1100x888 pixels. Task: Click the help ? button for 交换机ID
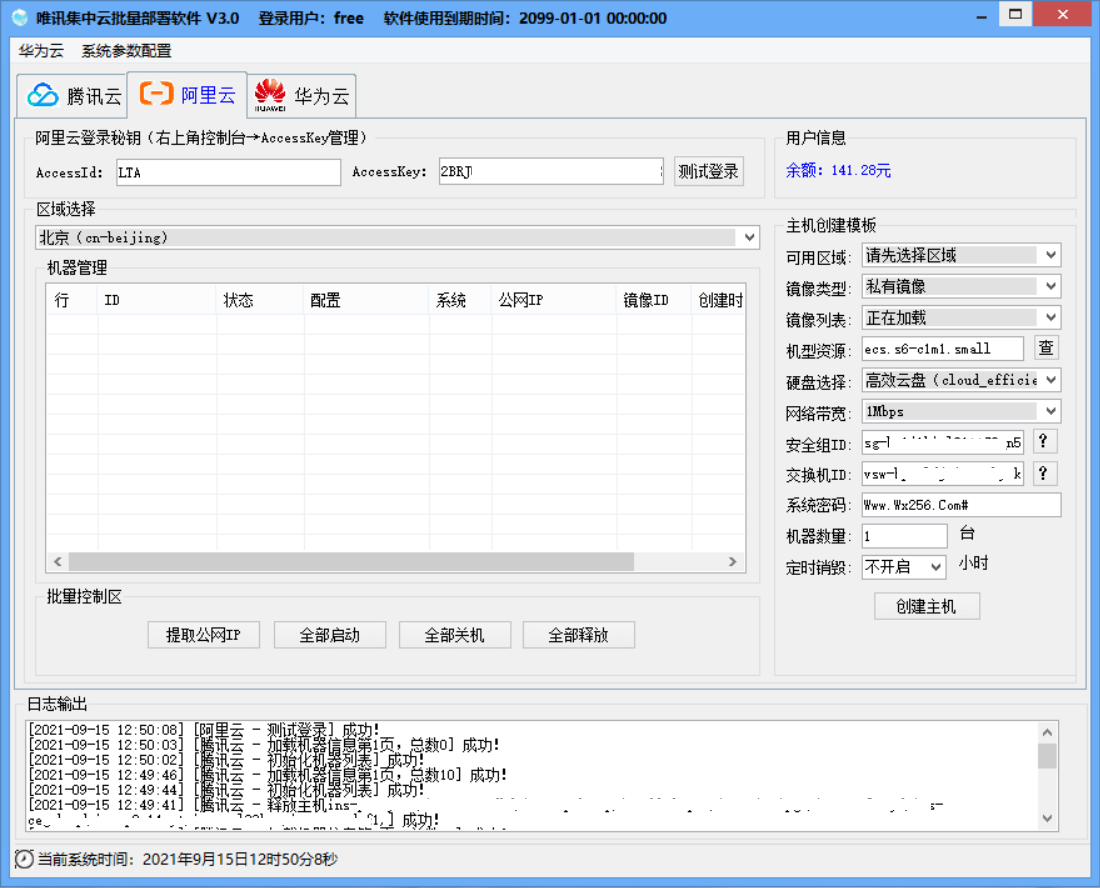pyautogui.click(x=1044, y=473)
